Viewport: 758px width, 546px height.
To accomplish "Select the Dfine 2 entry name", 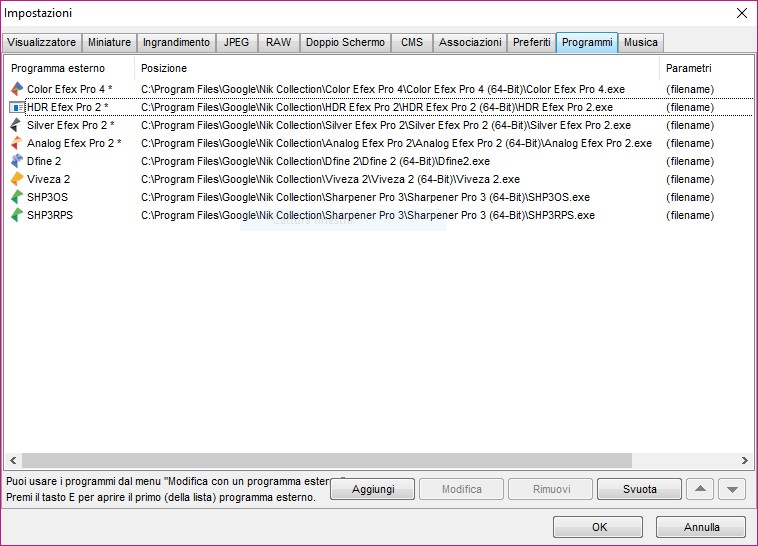I will pyautogui.click(x=44, y=161).
